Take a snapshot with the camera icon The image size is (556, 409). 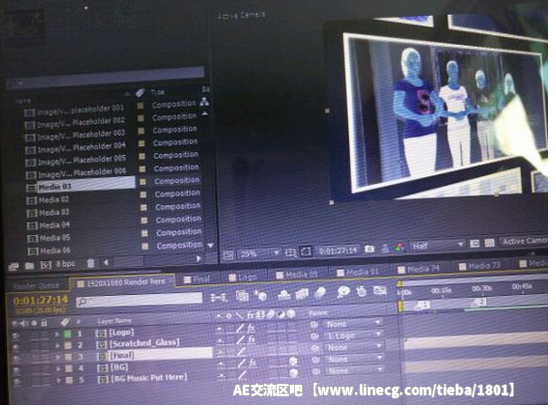point(369,249)
